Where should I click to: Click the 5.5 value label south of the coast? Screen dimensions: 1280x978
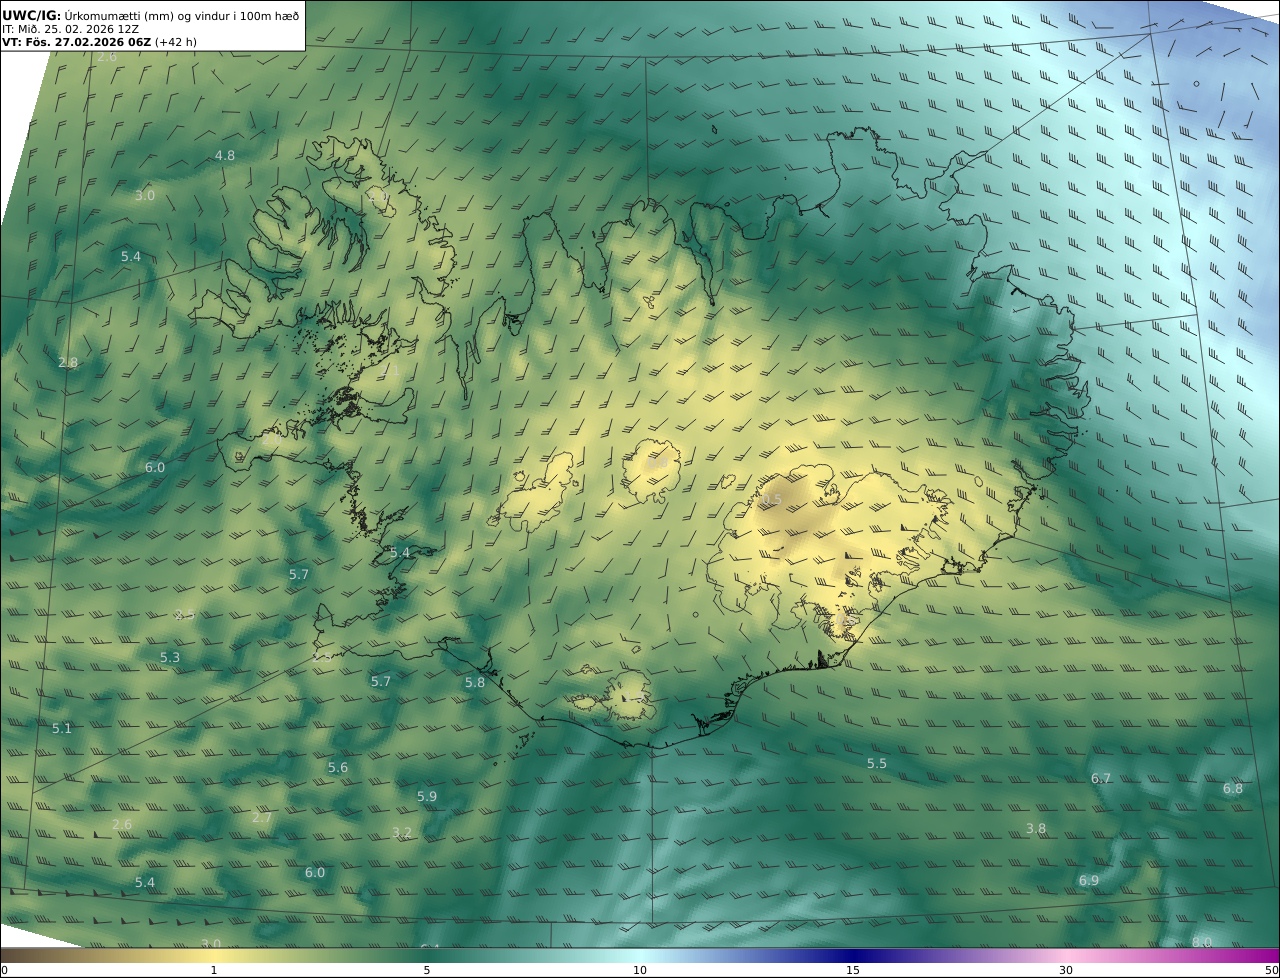click(x=877, y=763)
